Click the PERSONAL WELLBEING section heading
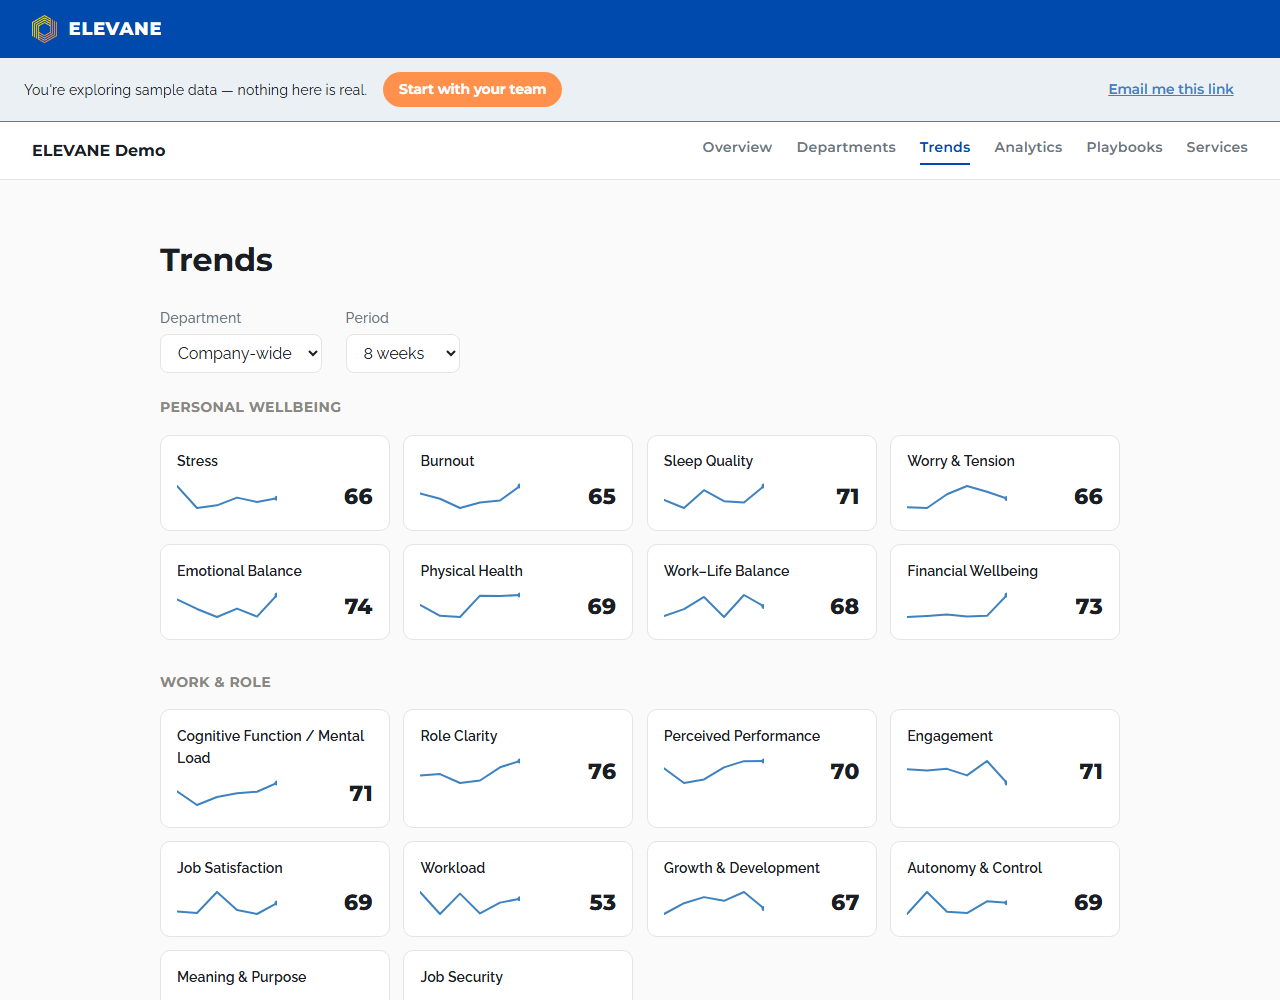Viewport: 1280px width, 1000px height. (251, 407)
